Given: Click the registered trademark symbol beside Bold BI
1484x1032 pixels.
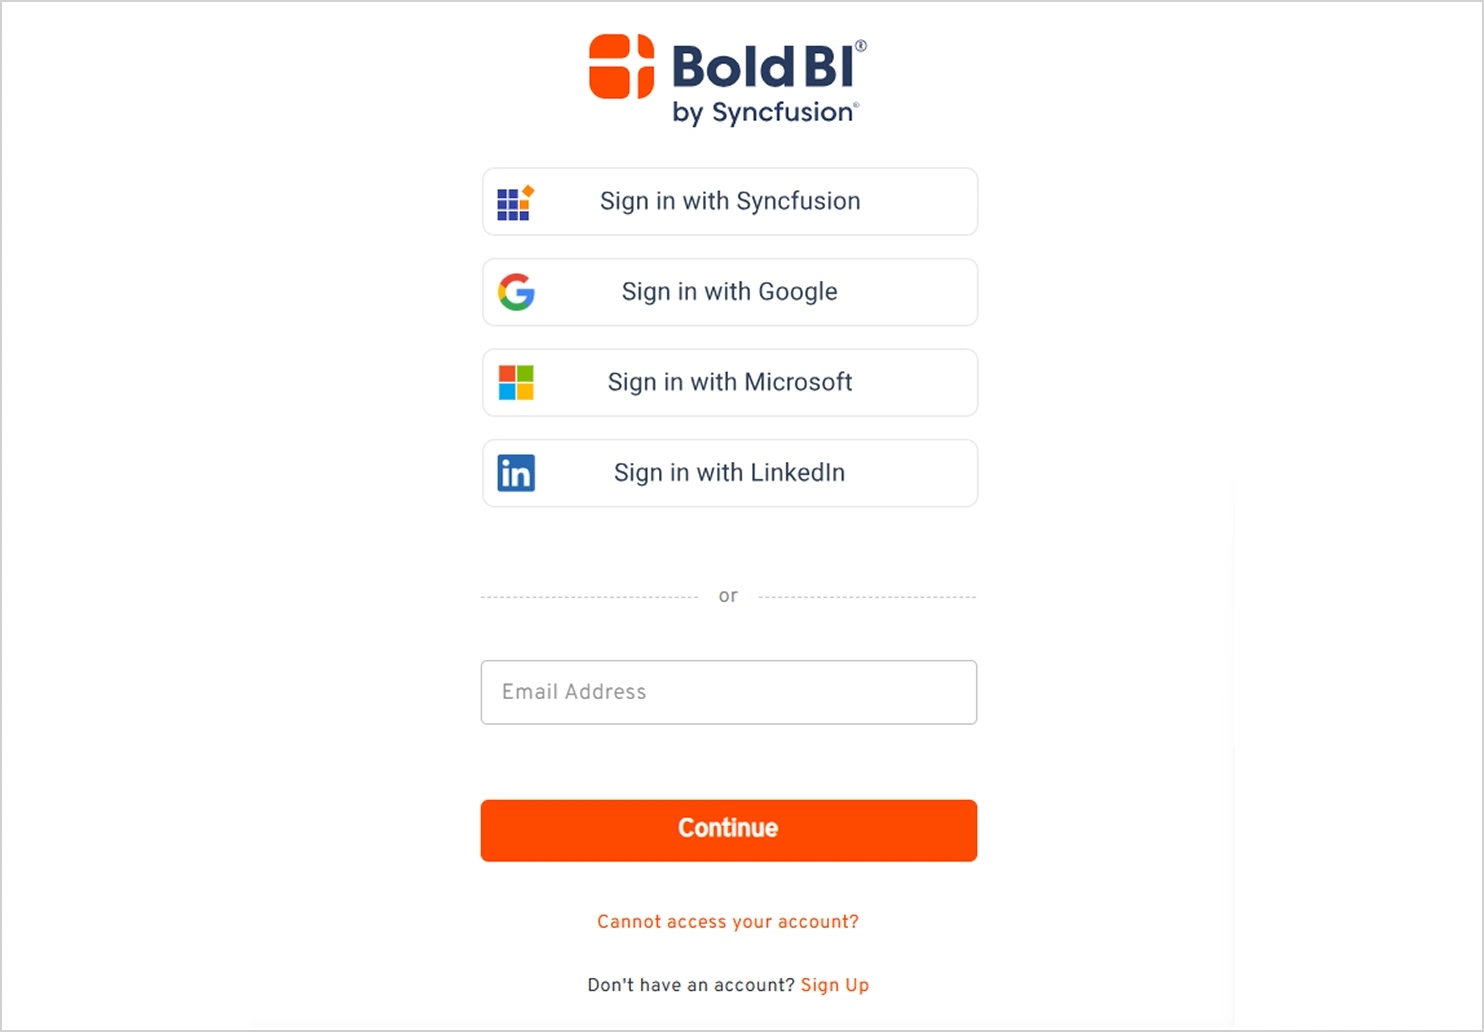Looking at the screenshot, I should point(861,46).
